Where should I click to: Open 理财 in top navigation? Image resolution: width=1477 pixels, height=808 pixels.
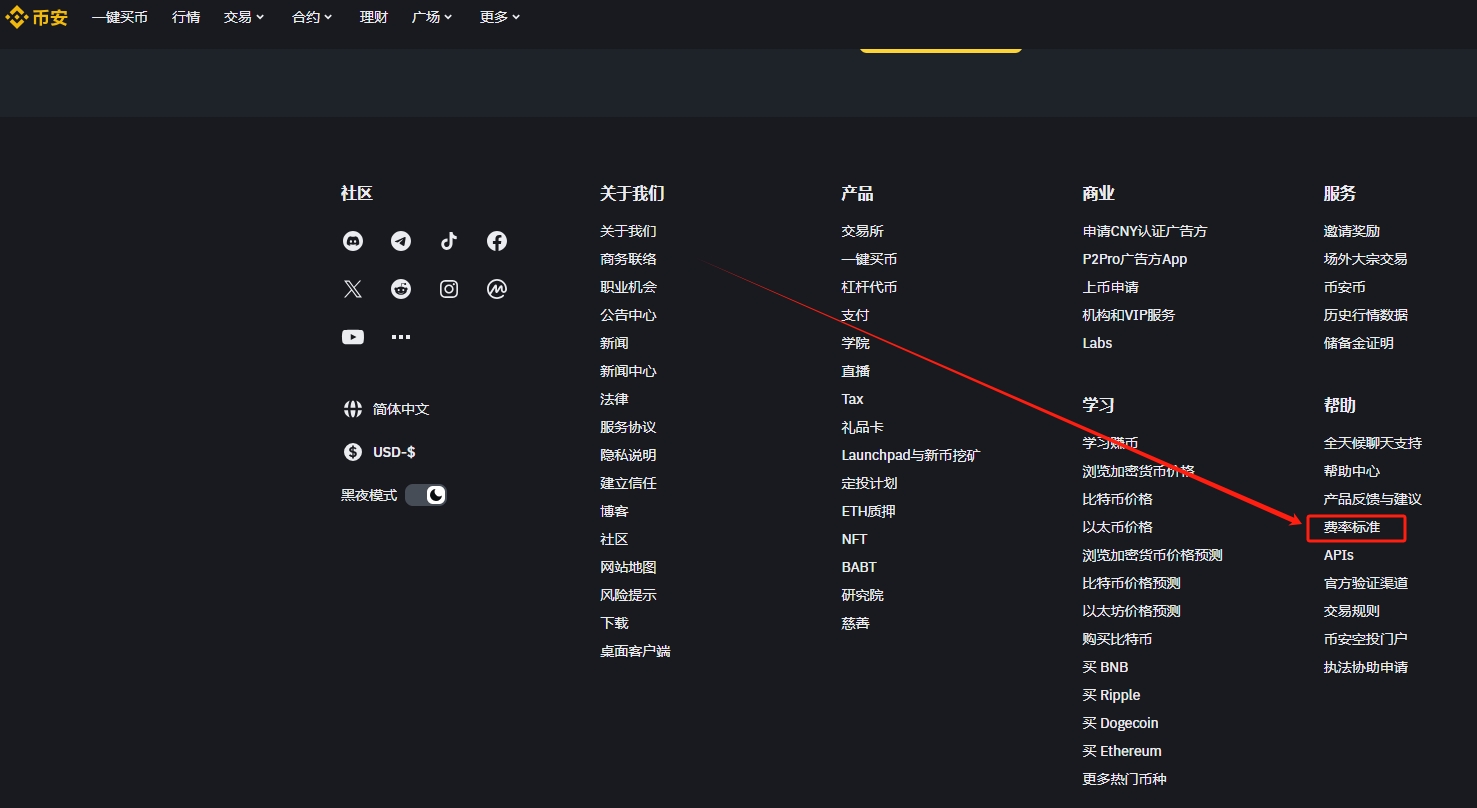(374, 17)
